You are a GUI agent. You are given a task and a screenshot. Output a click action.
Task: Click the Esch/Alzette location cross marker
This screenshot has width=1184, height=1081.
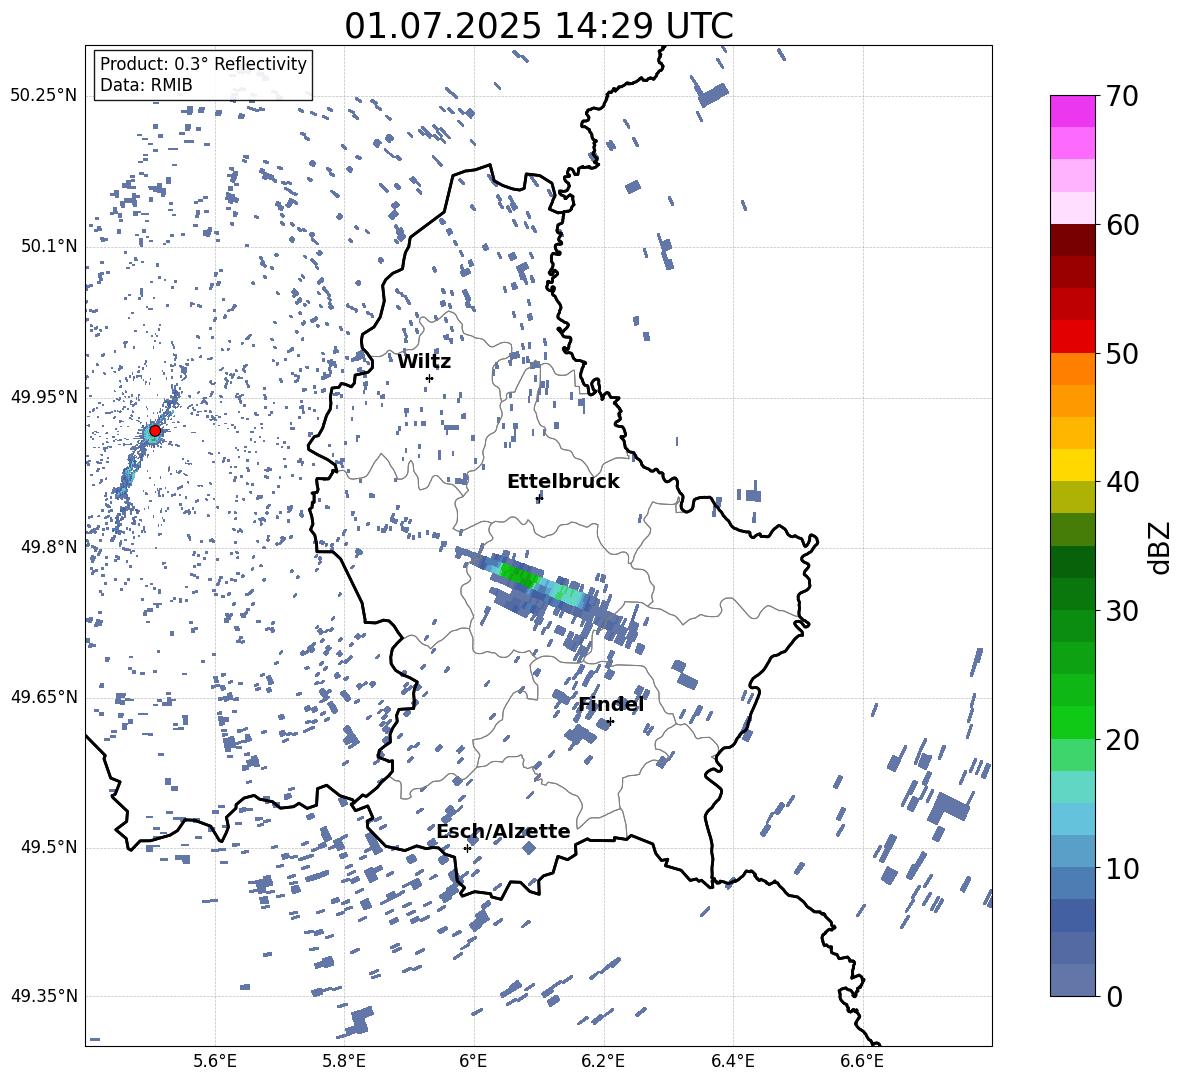click(467, 848)
